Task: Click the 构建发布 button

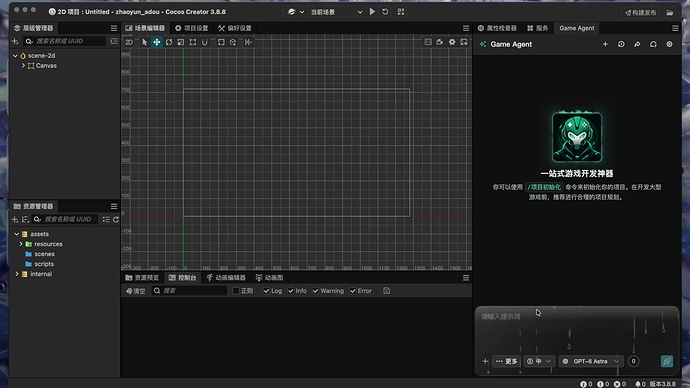Action: pos(641,12)
